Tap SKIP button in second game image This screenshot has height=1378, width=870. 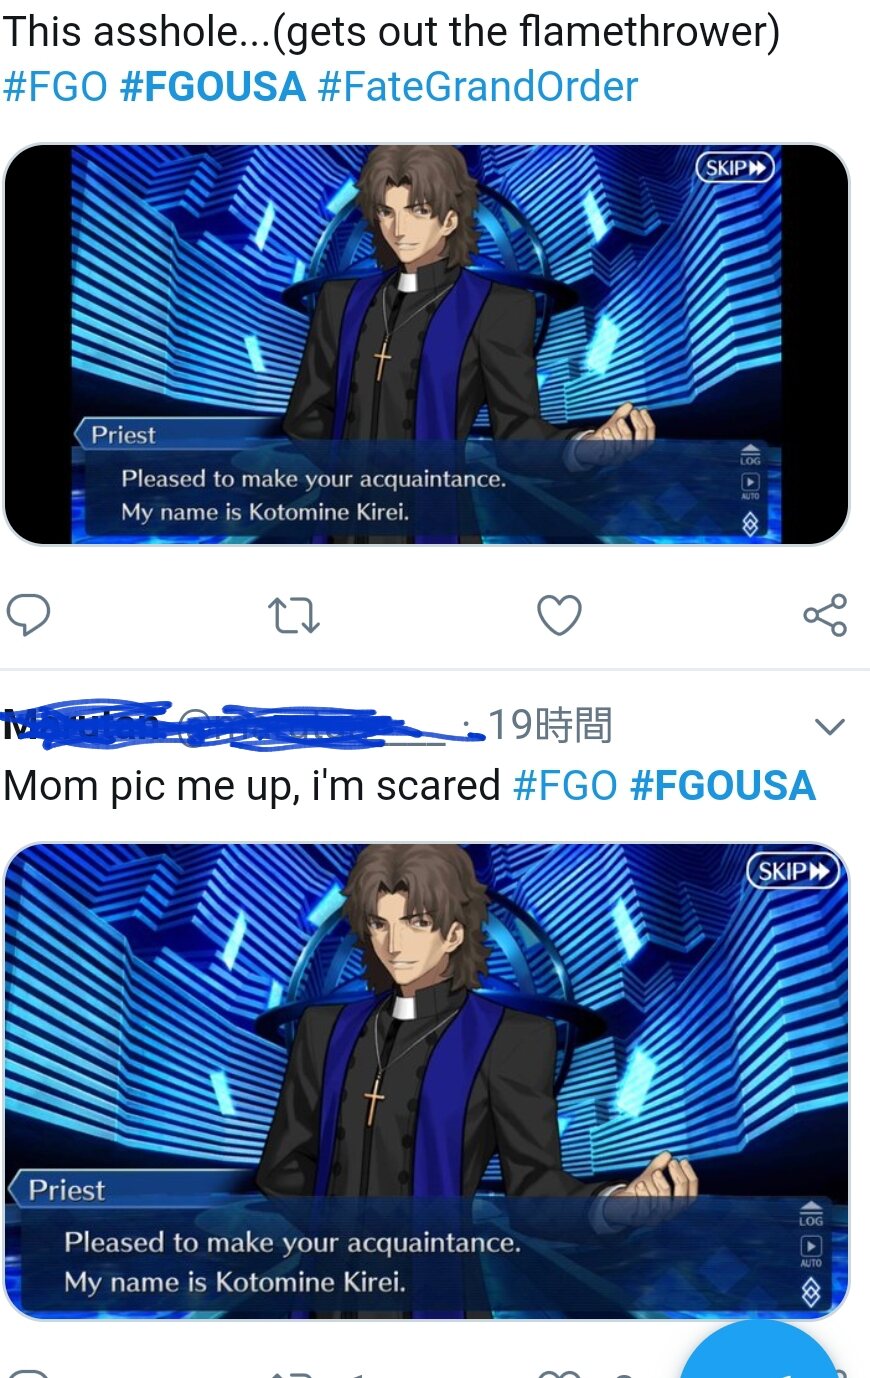794,872
